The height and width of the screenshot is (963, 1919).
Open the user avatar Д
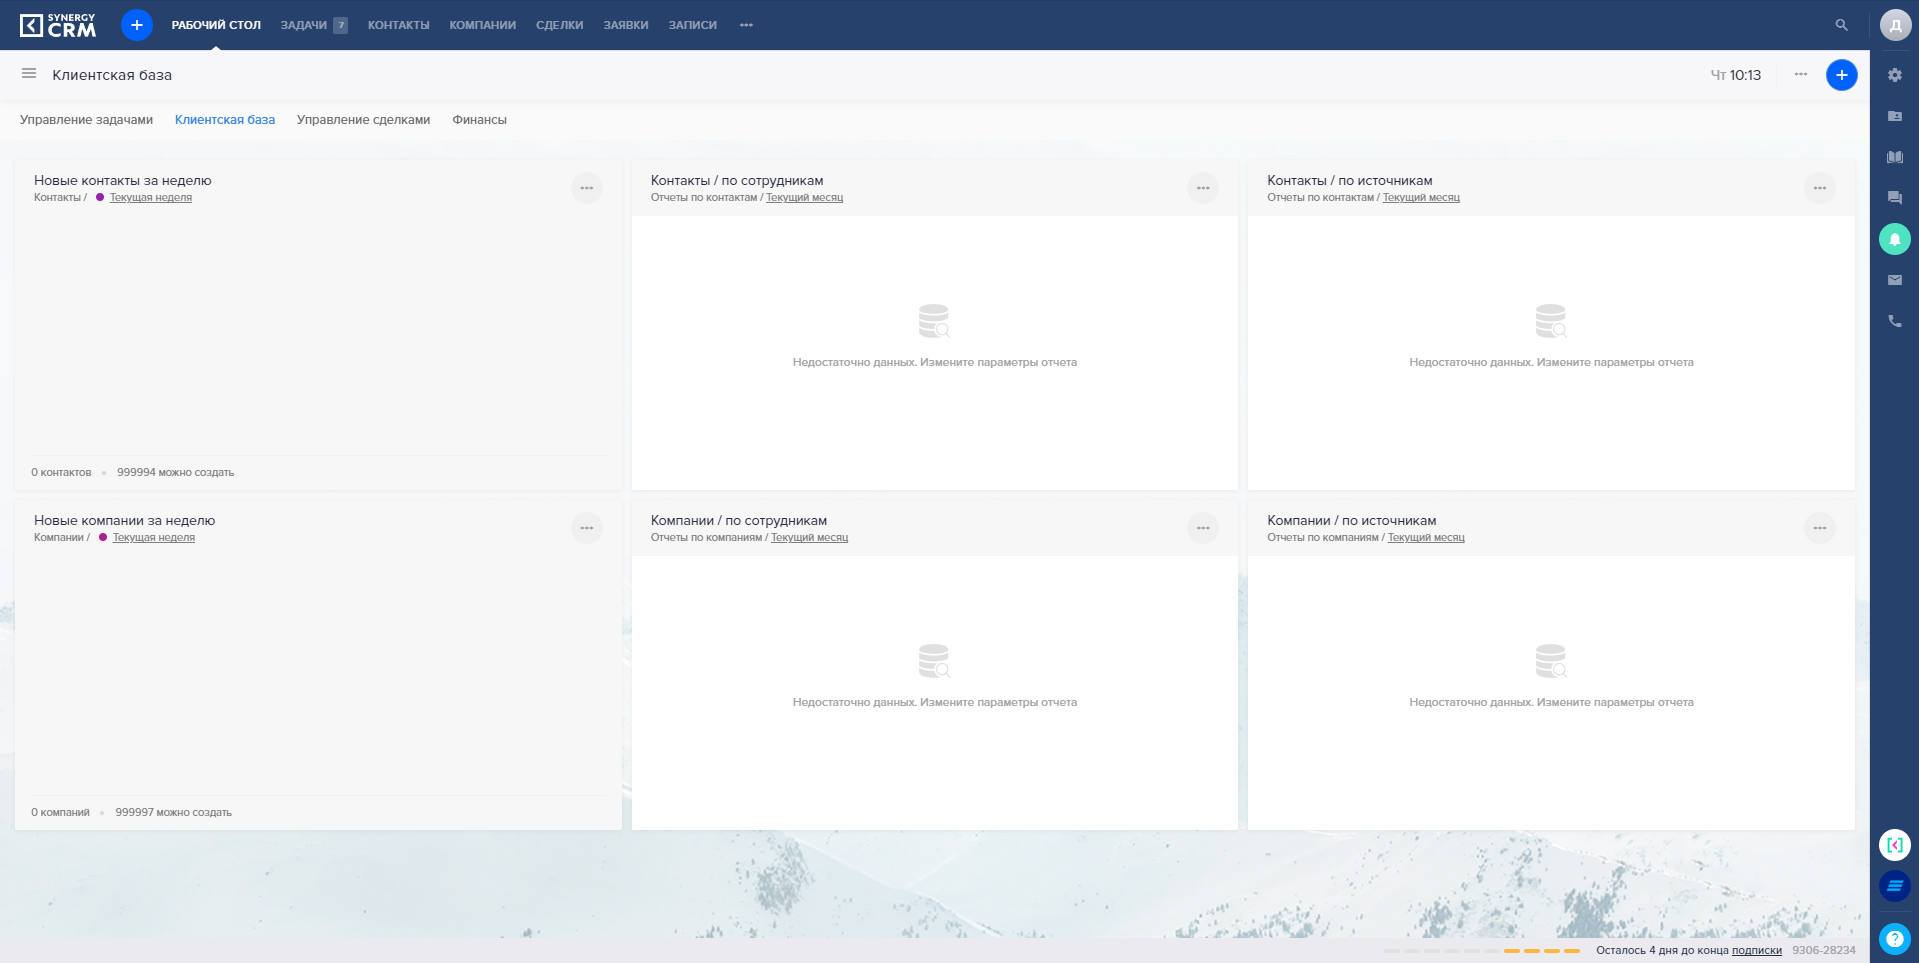click(1895, 25)
